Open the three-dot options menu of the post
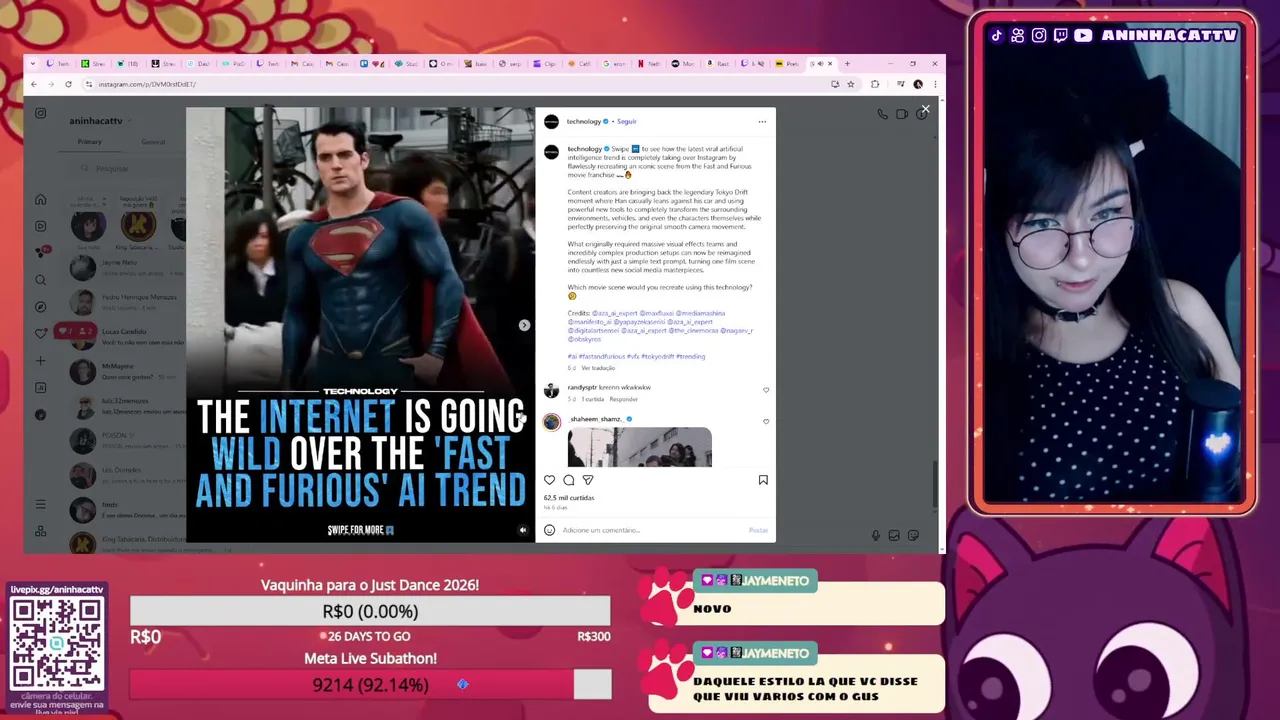Image resolution: width=1280 pixels, height=720 pixels. point(762,122)
